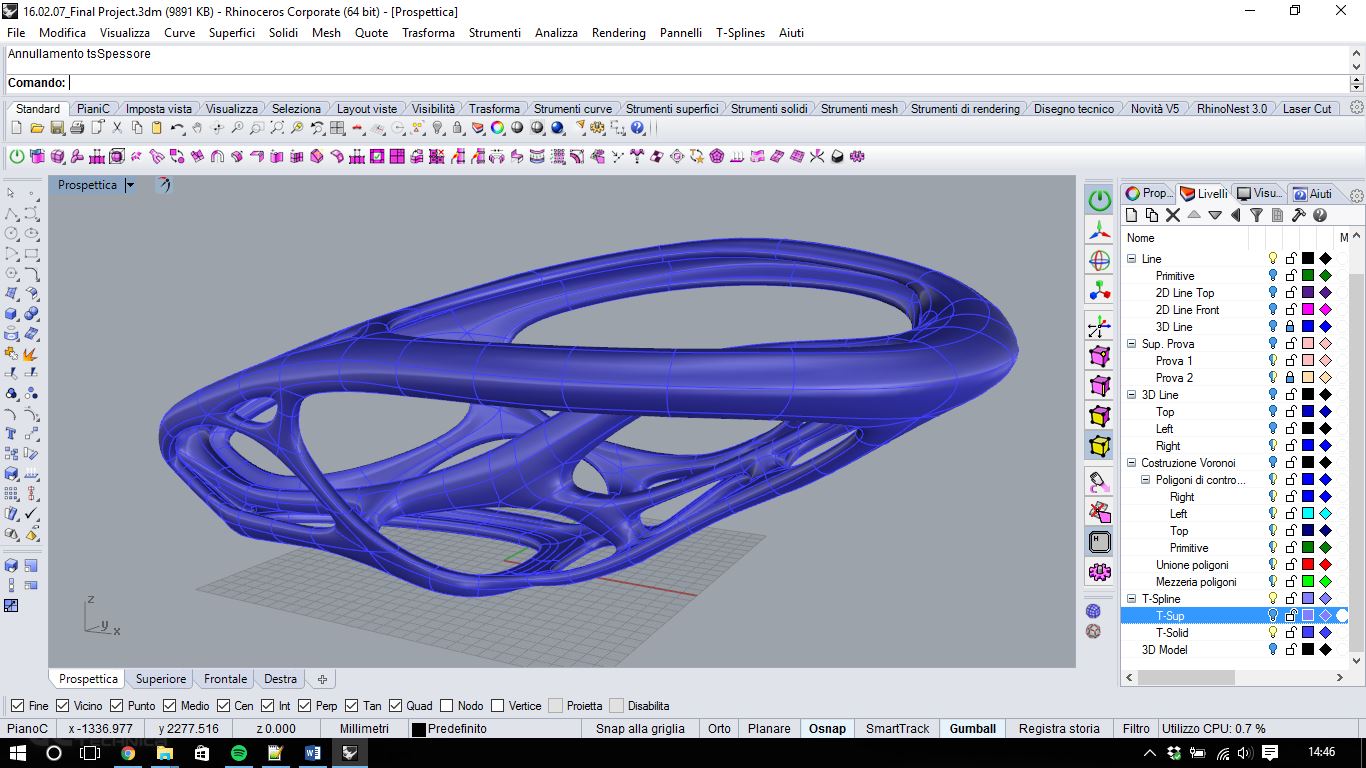Click the Save floppy disk icon

point(57,128)
